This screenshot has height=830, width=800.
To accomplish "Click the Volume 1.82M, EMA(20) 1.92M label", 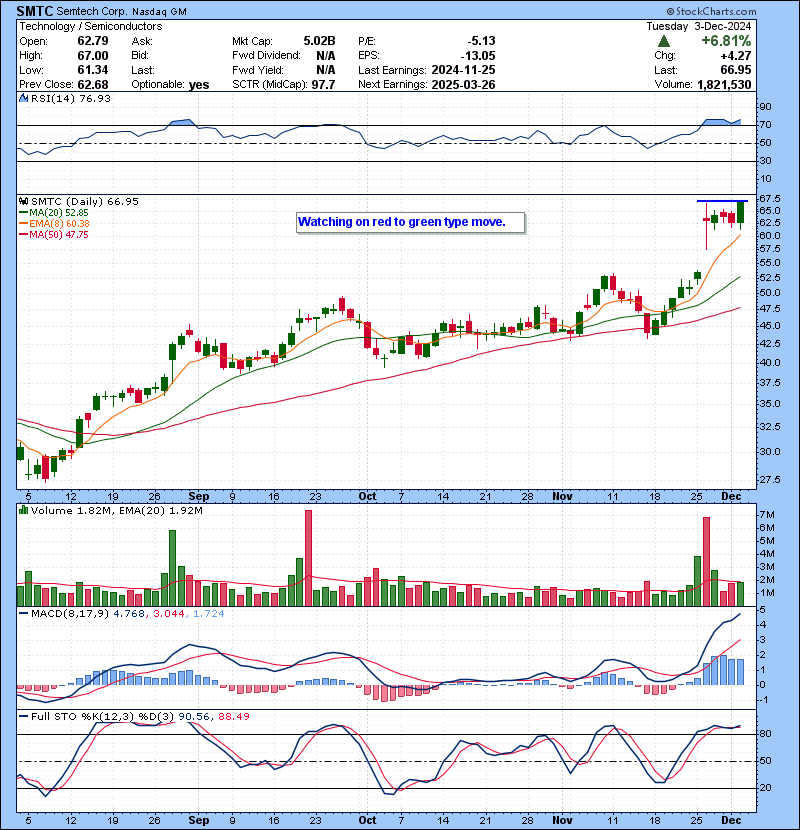I will click(x=116, y=510).
